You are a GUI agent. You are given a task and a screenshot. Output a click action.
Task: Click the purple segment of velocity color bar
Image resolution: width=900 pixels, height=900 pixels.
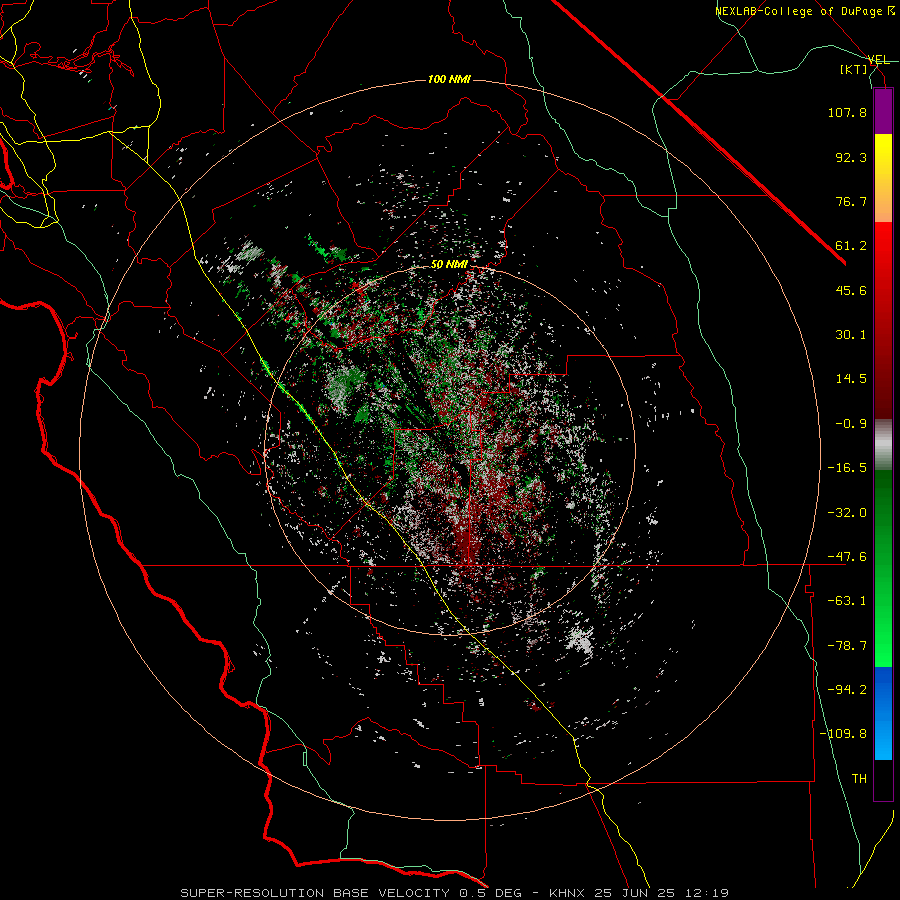pos(883,111)
